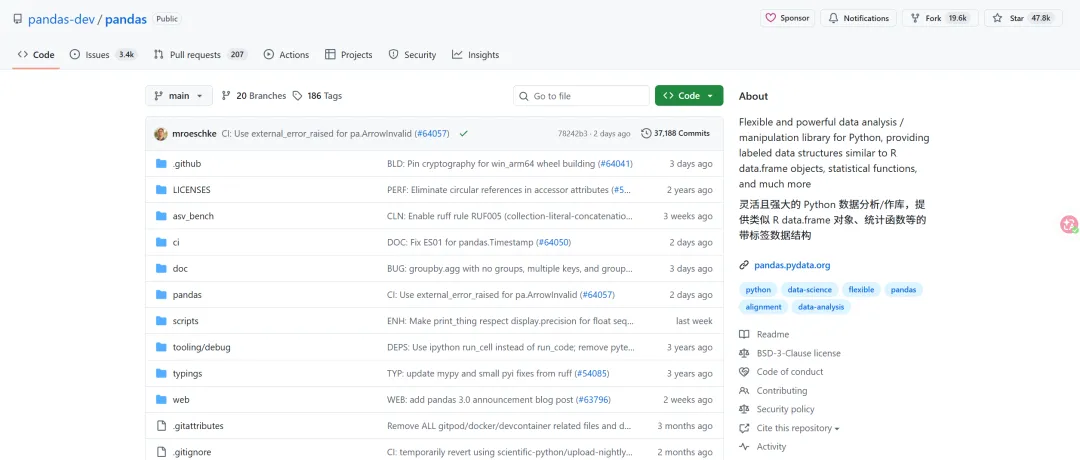Click the pandas folder icon in file list
Viewport: 1080px width, 460px height.
161,295
